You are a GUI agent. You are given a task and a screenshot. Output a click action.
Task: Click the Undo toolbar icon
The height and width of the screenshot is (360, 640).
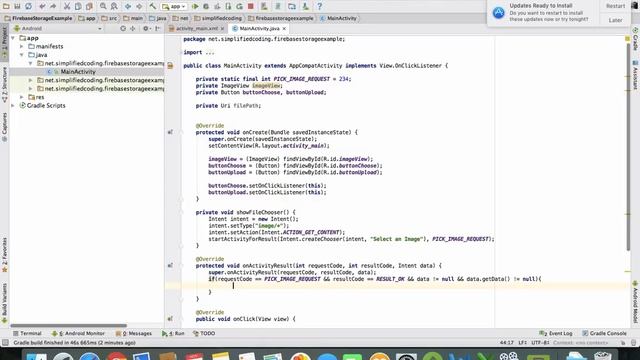(x=42, y=7)
